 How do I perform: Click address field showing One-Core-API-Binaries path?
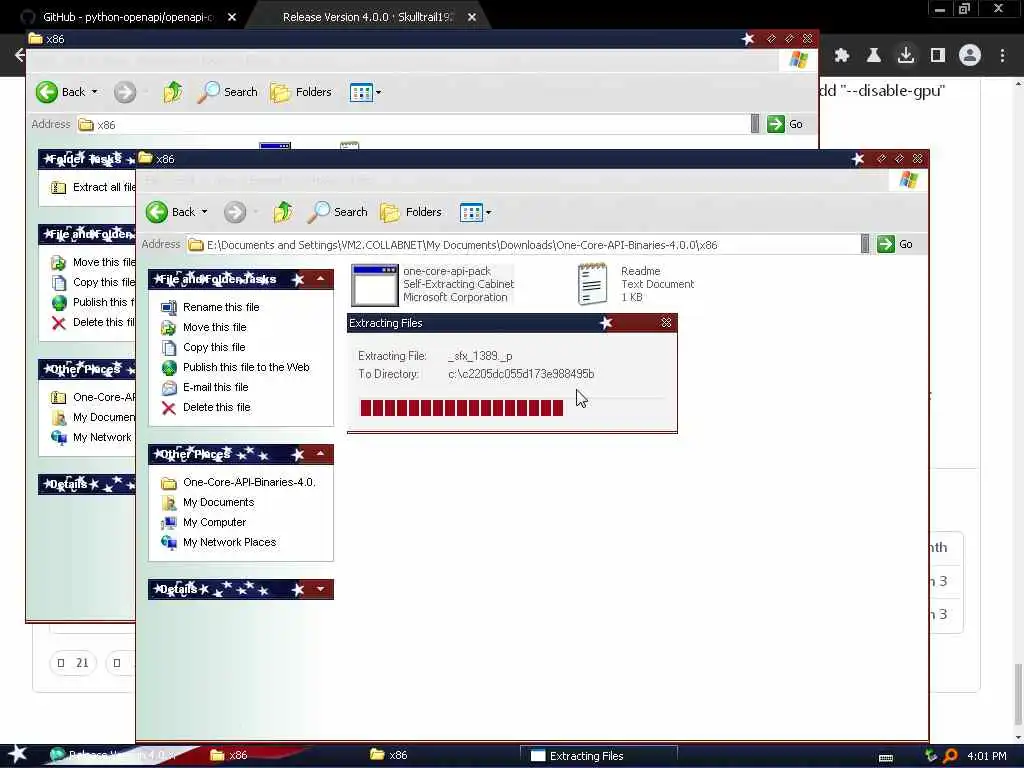click(x=522, y=245)
